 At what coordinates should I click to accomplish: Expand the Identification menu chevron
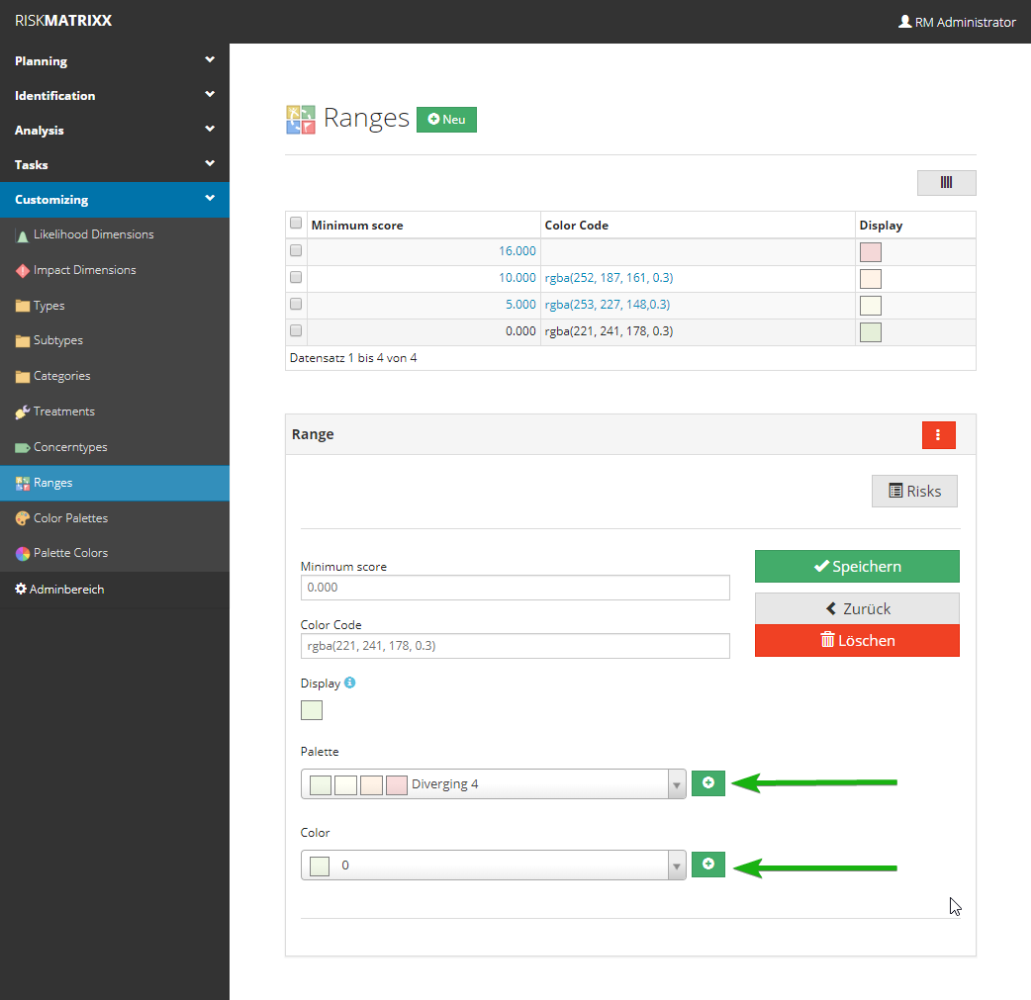(x=210, y=94)
